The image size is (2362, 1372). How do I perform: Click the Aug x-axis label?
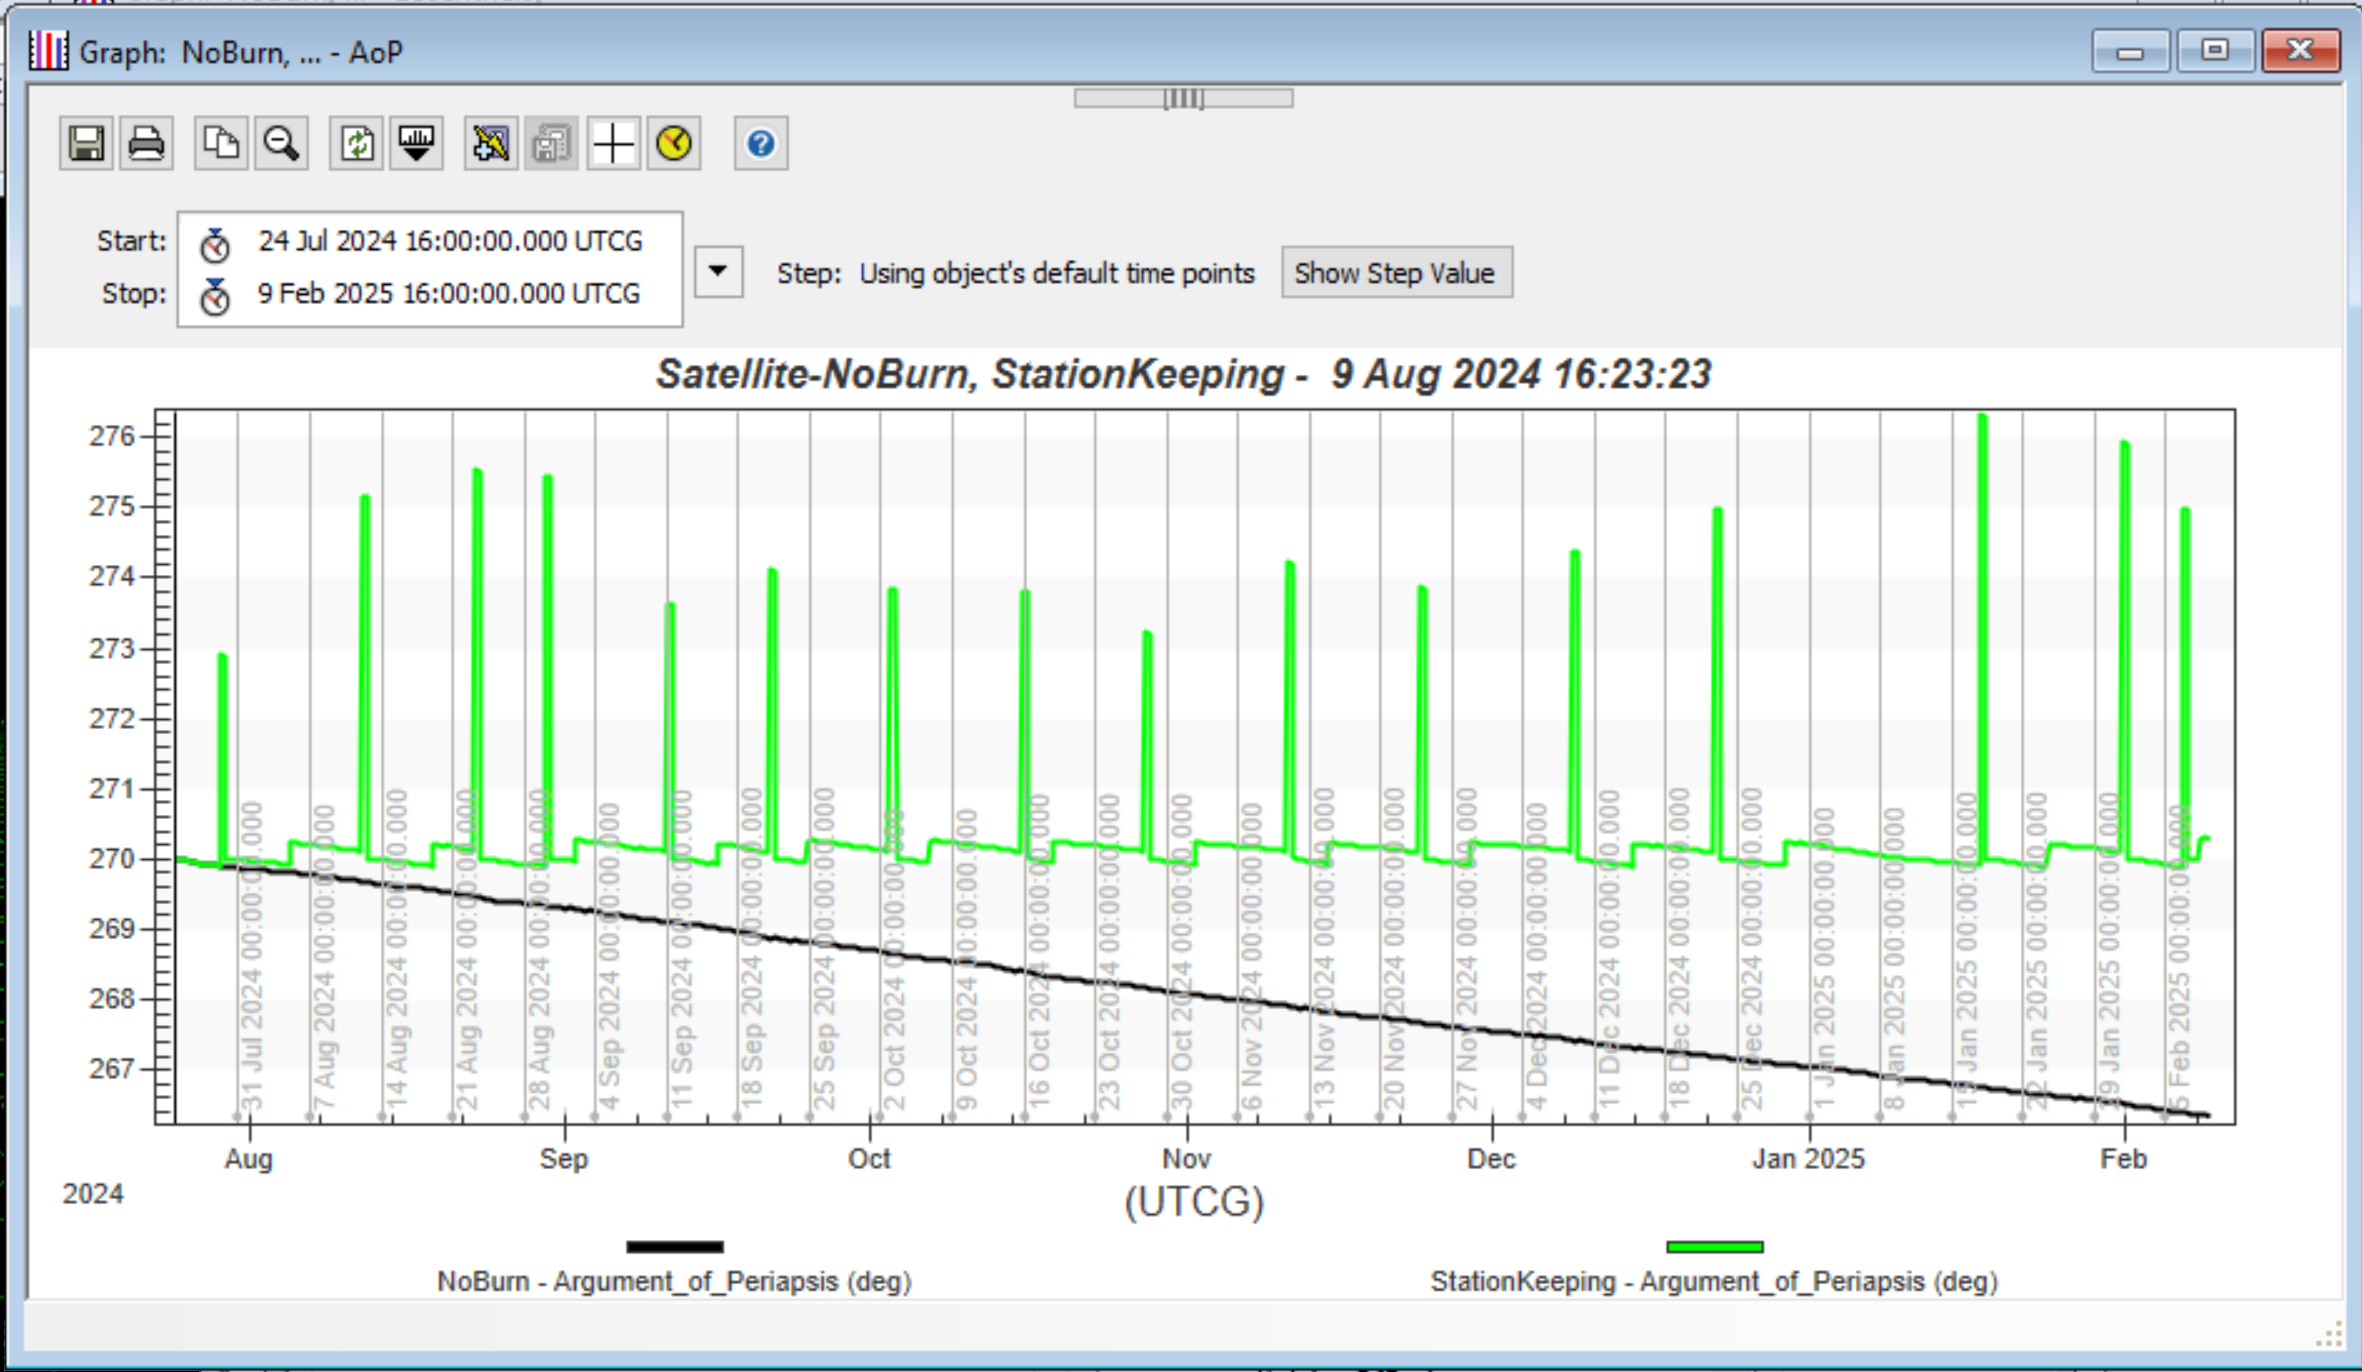click(x=248, y=1159)
